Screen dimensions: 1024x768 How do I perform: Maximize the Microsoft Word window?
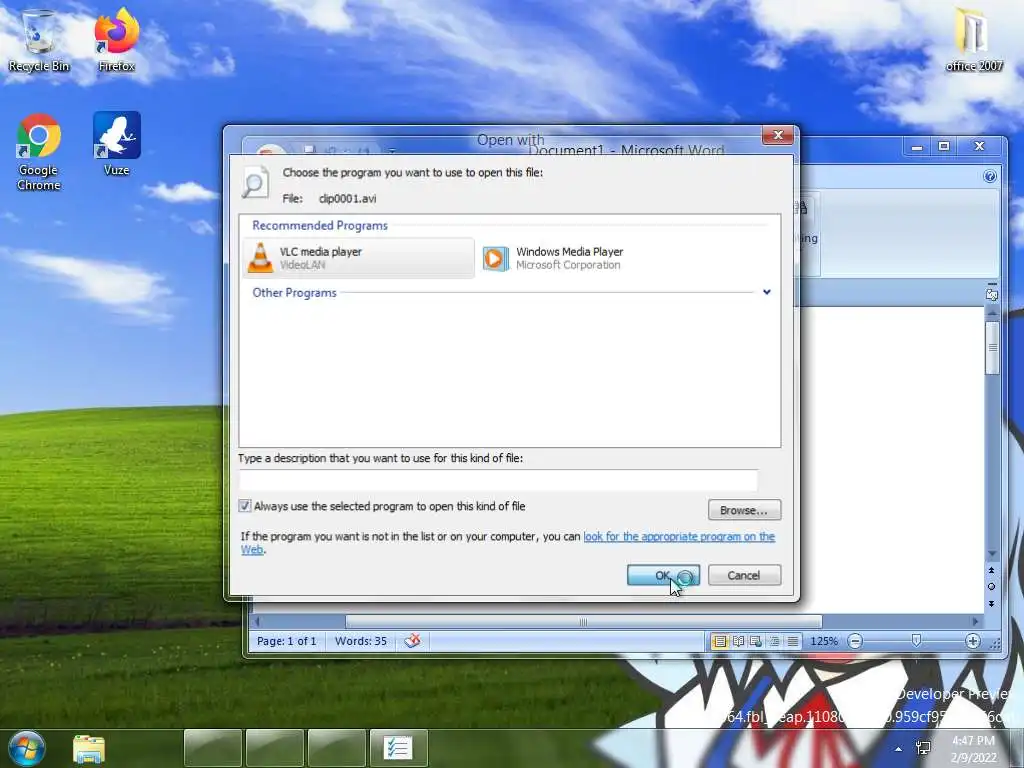tap(944, 147)
